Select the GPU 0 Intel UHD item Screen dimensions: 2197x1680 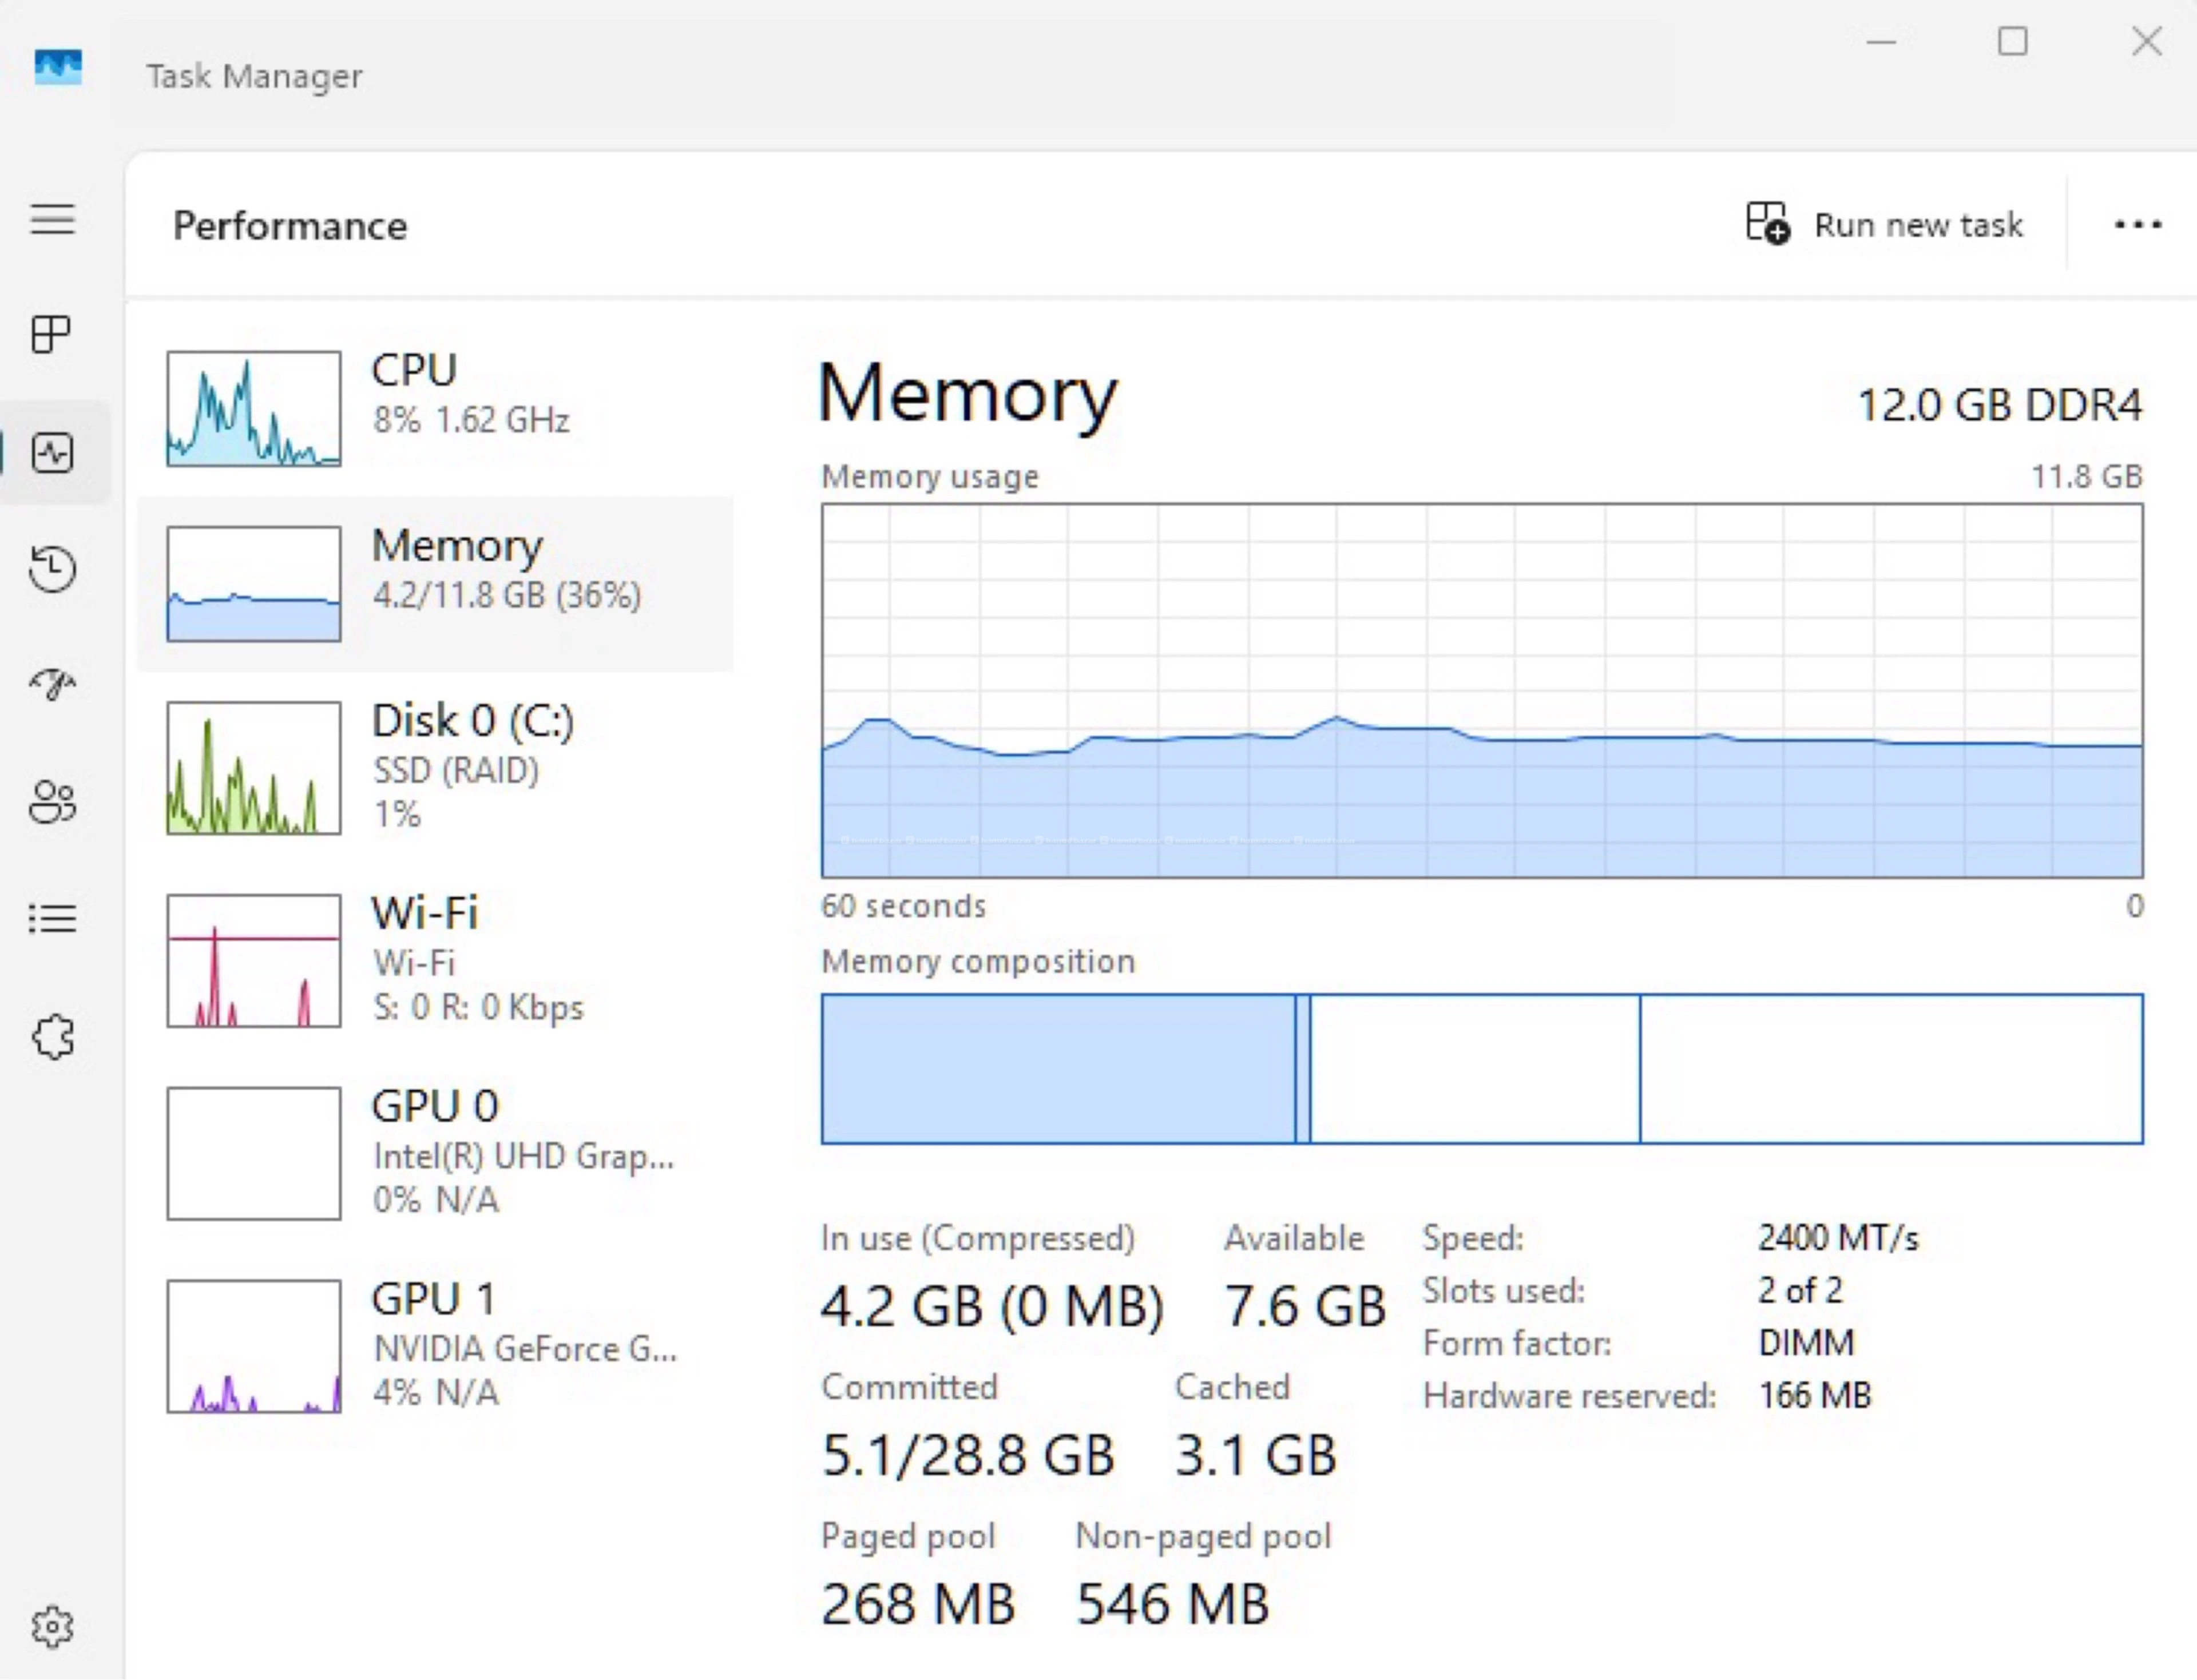(x=435, y=1153)
